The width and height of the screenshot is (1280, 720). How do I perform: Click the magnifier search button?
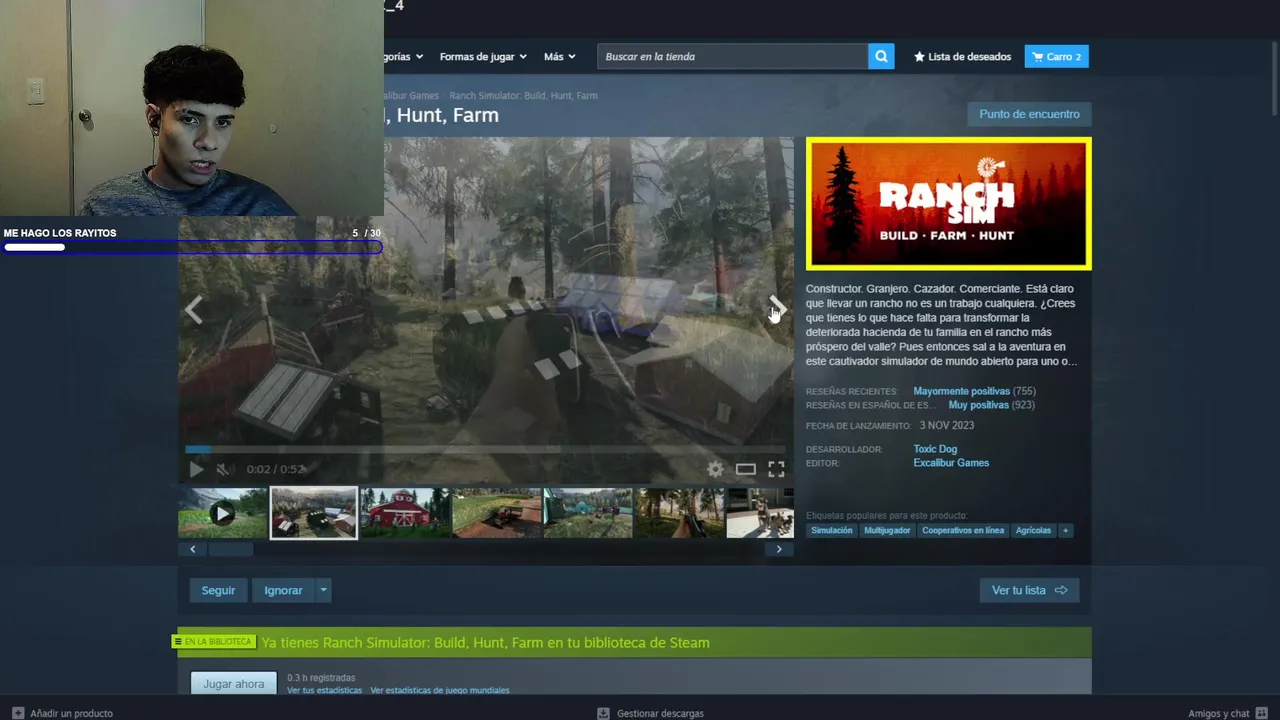coord(881,57)
